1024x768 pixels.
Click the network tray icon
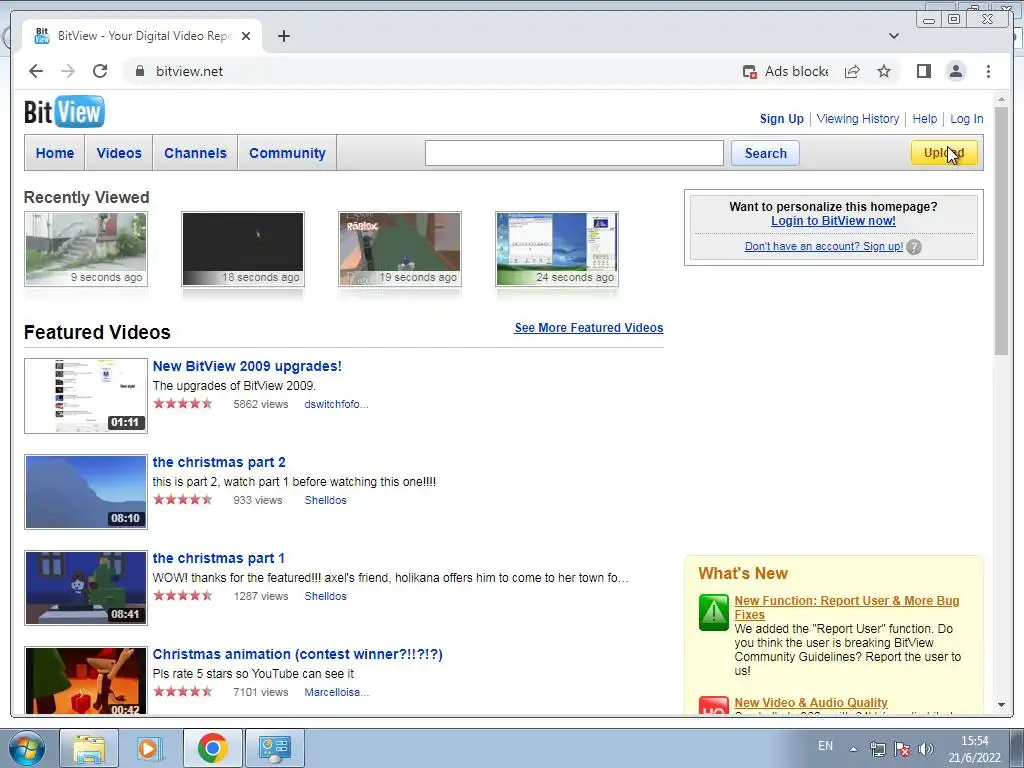878,749
